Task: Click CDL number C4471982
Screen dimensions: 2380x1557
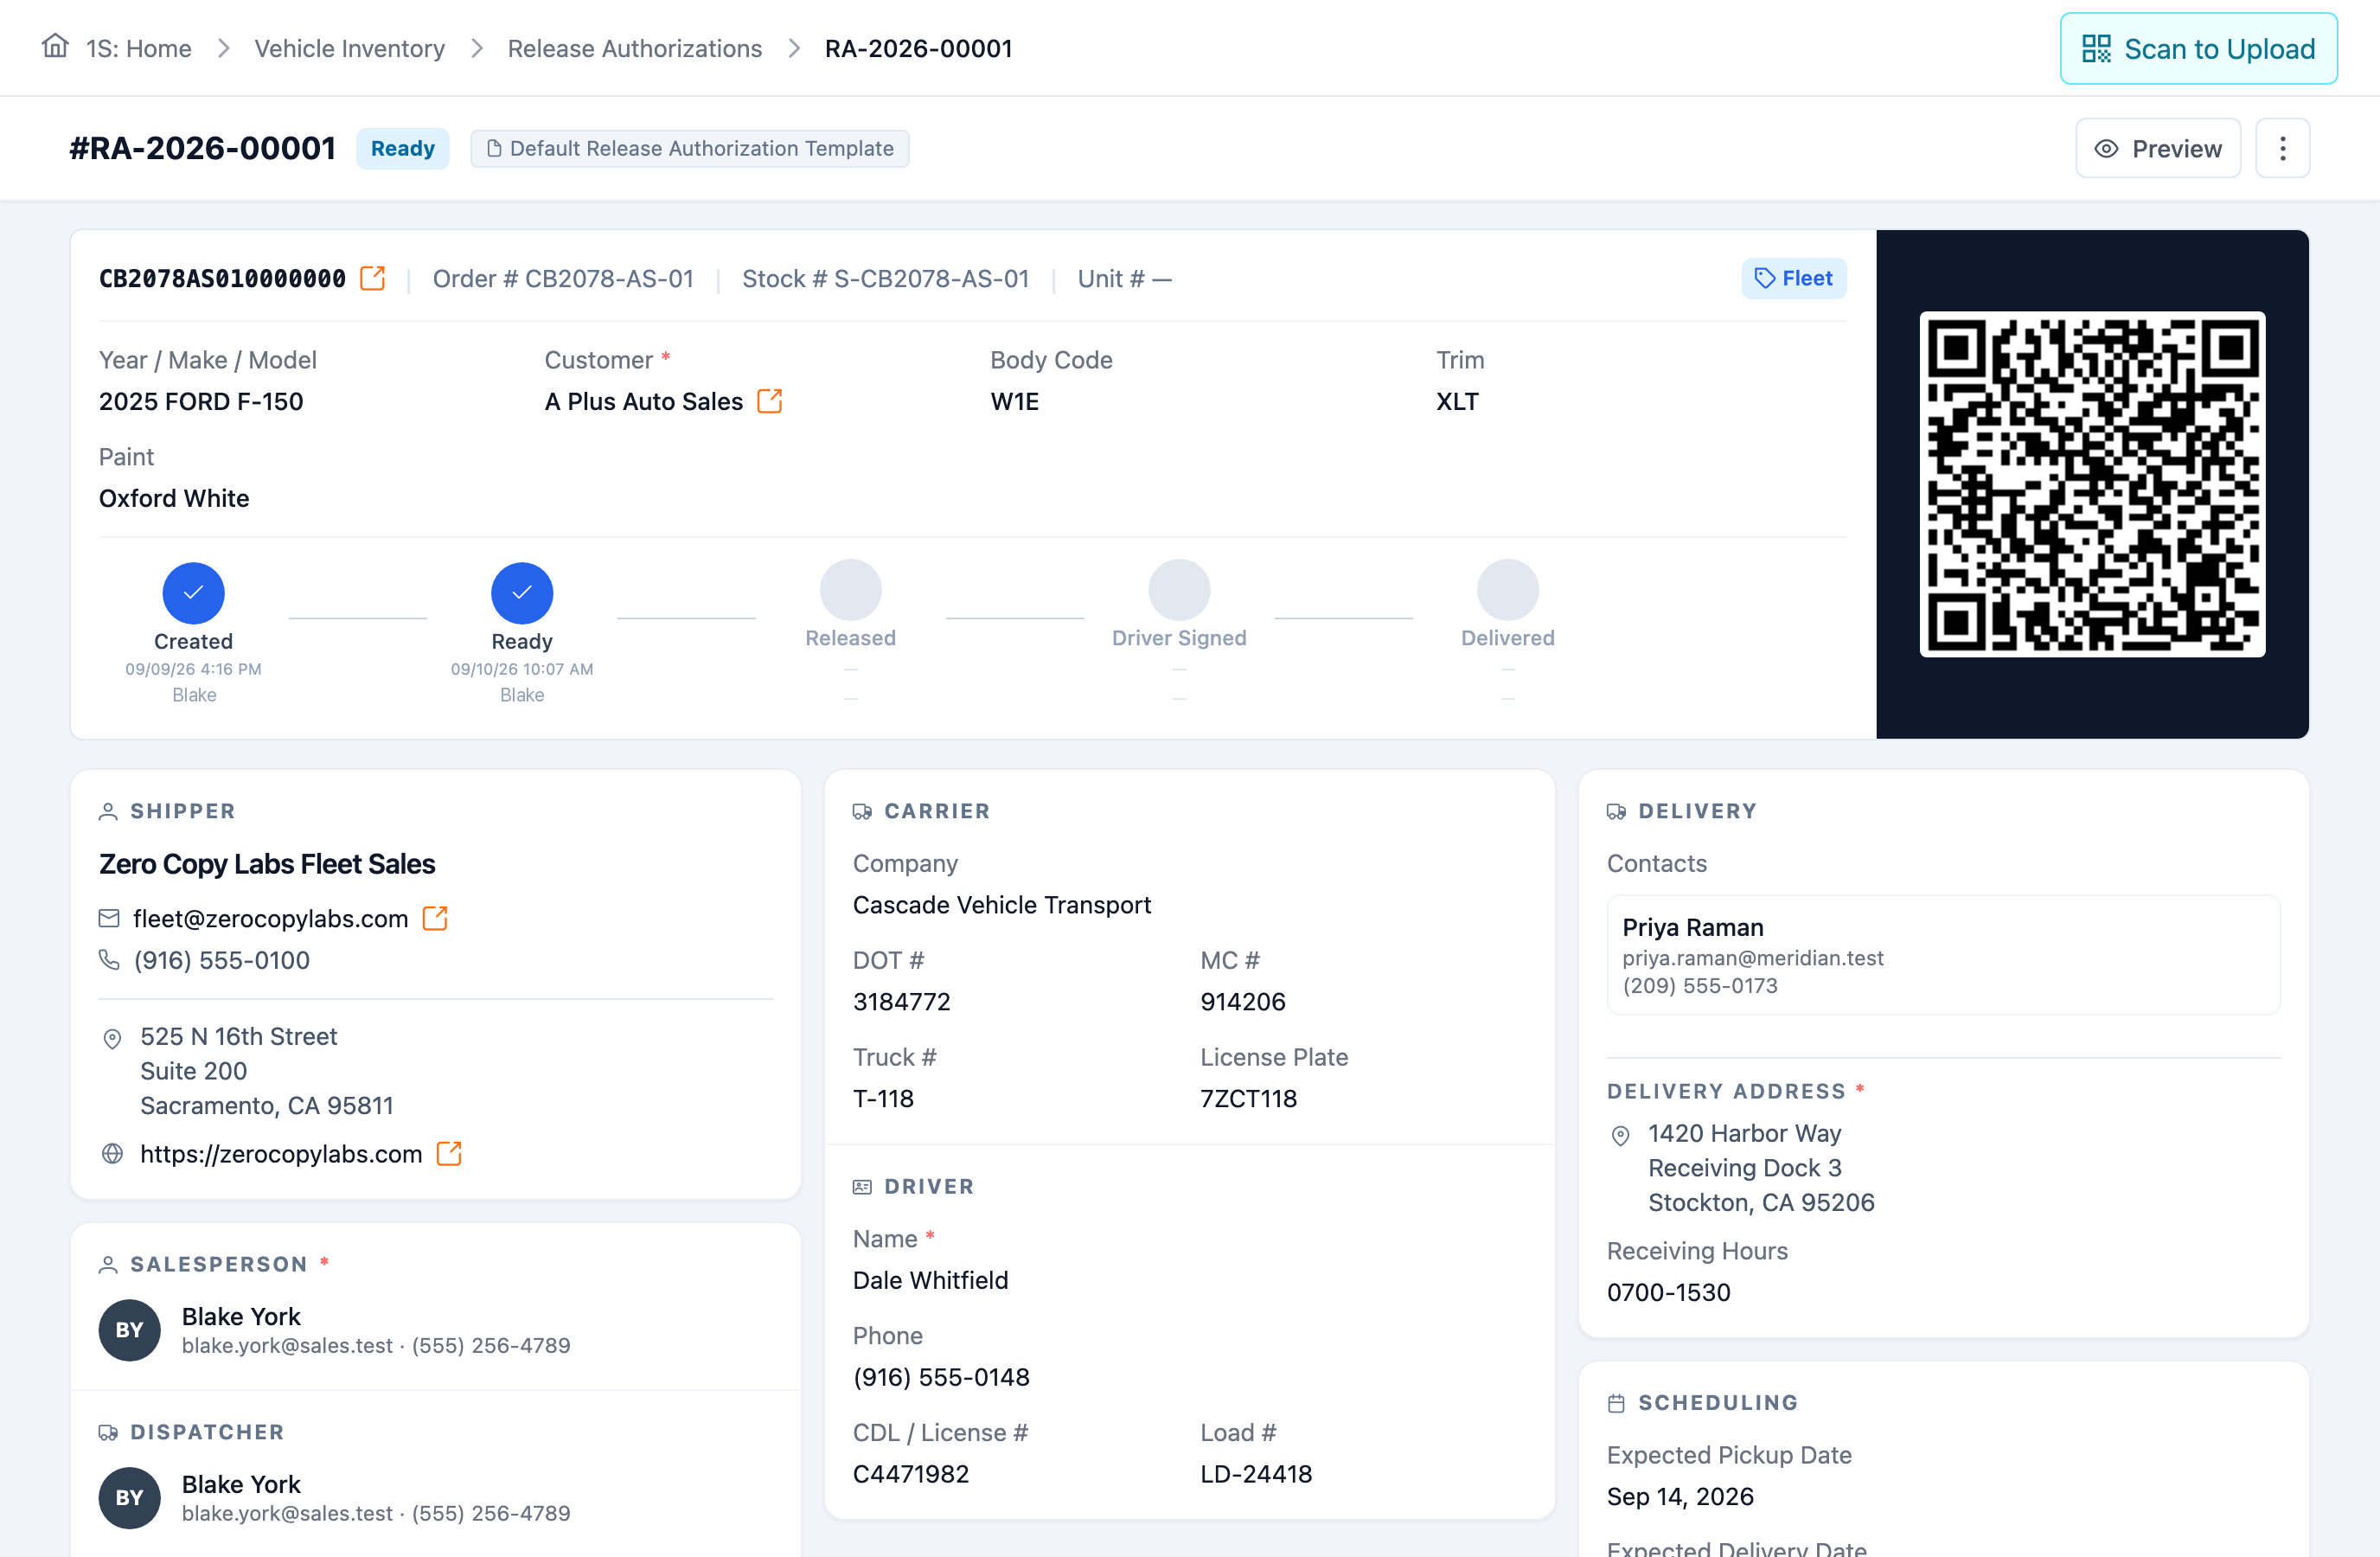Action: [911, 1474]
